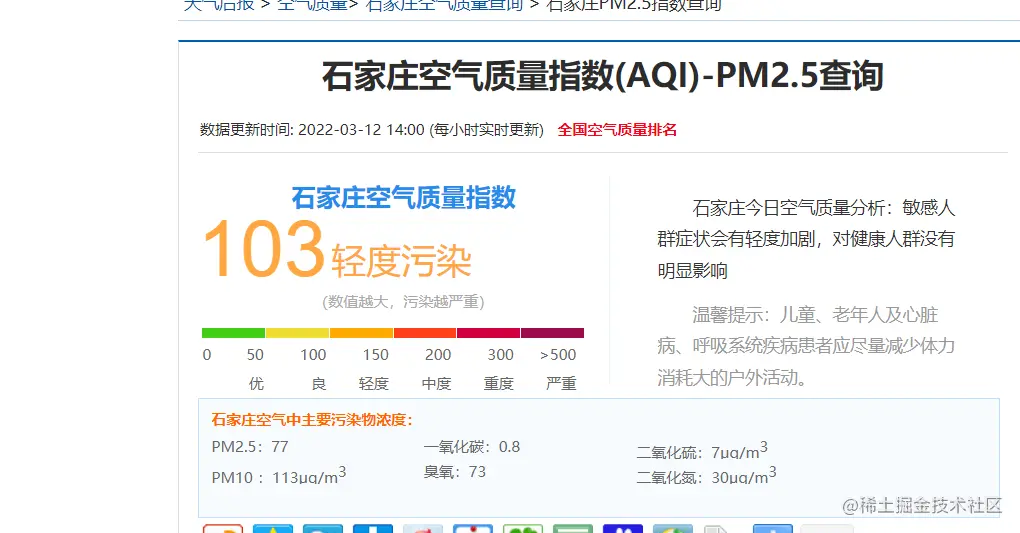Click the PM10：113μg/m3 reading
The height and width of the screenshot is (533, 1020).
coord(278,476)
